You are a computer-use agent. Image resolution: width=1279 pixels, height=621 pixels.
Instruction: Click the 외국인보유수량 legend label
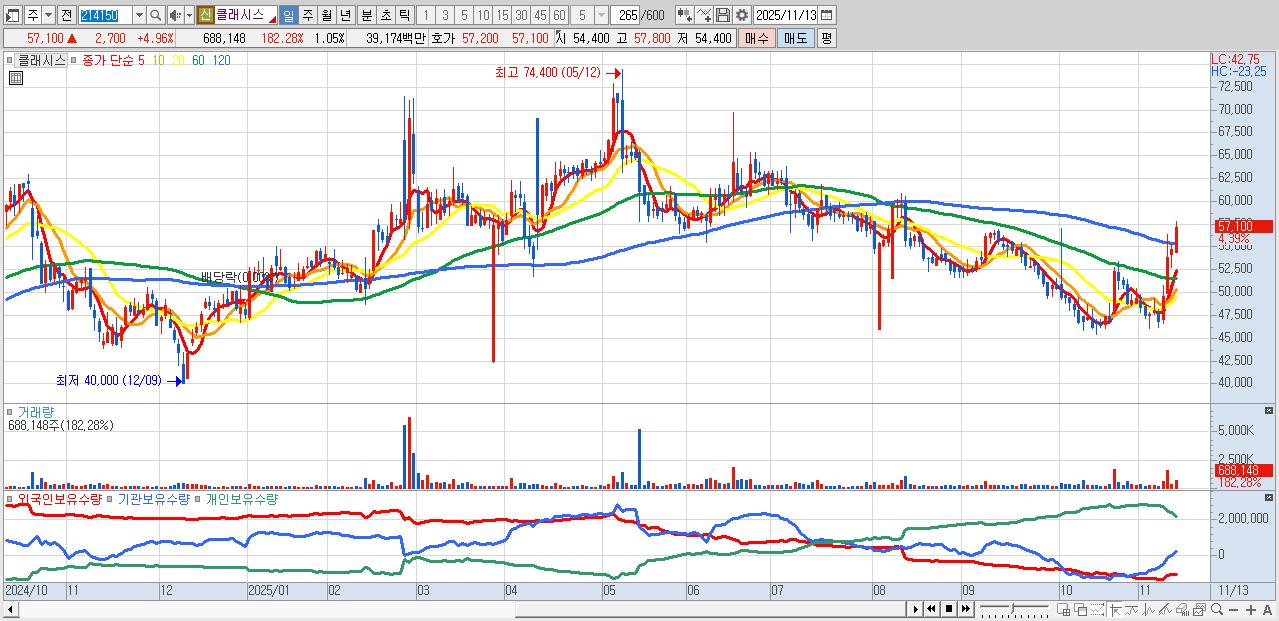tap(59, 498)
